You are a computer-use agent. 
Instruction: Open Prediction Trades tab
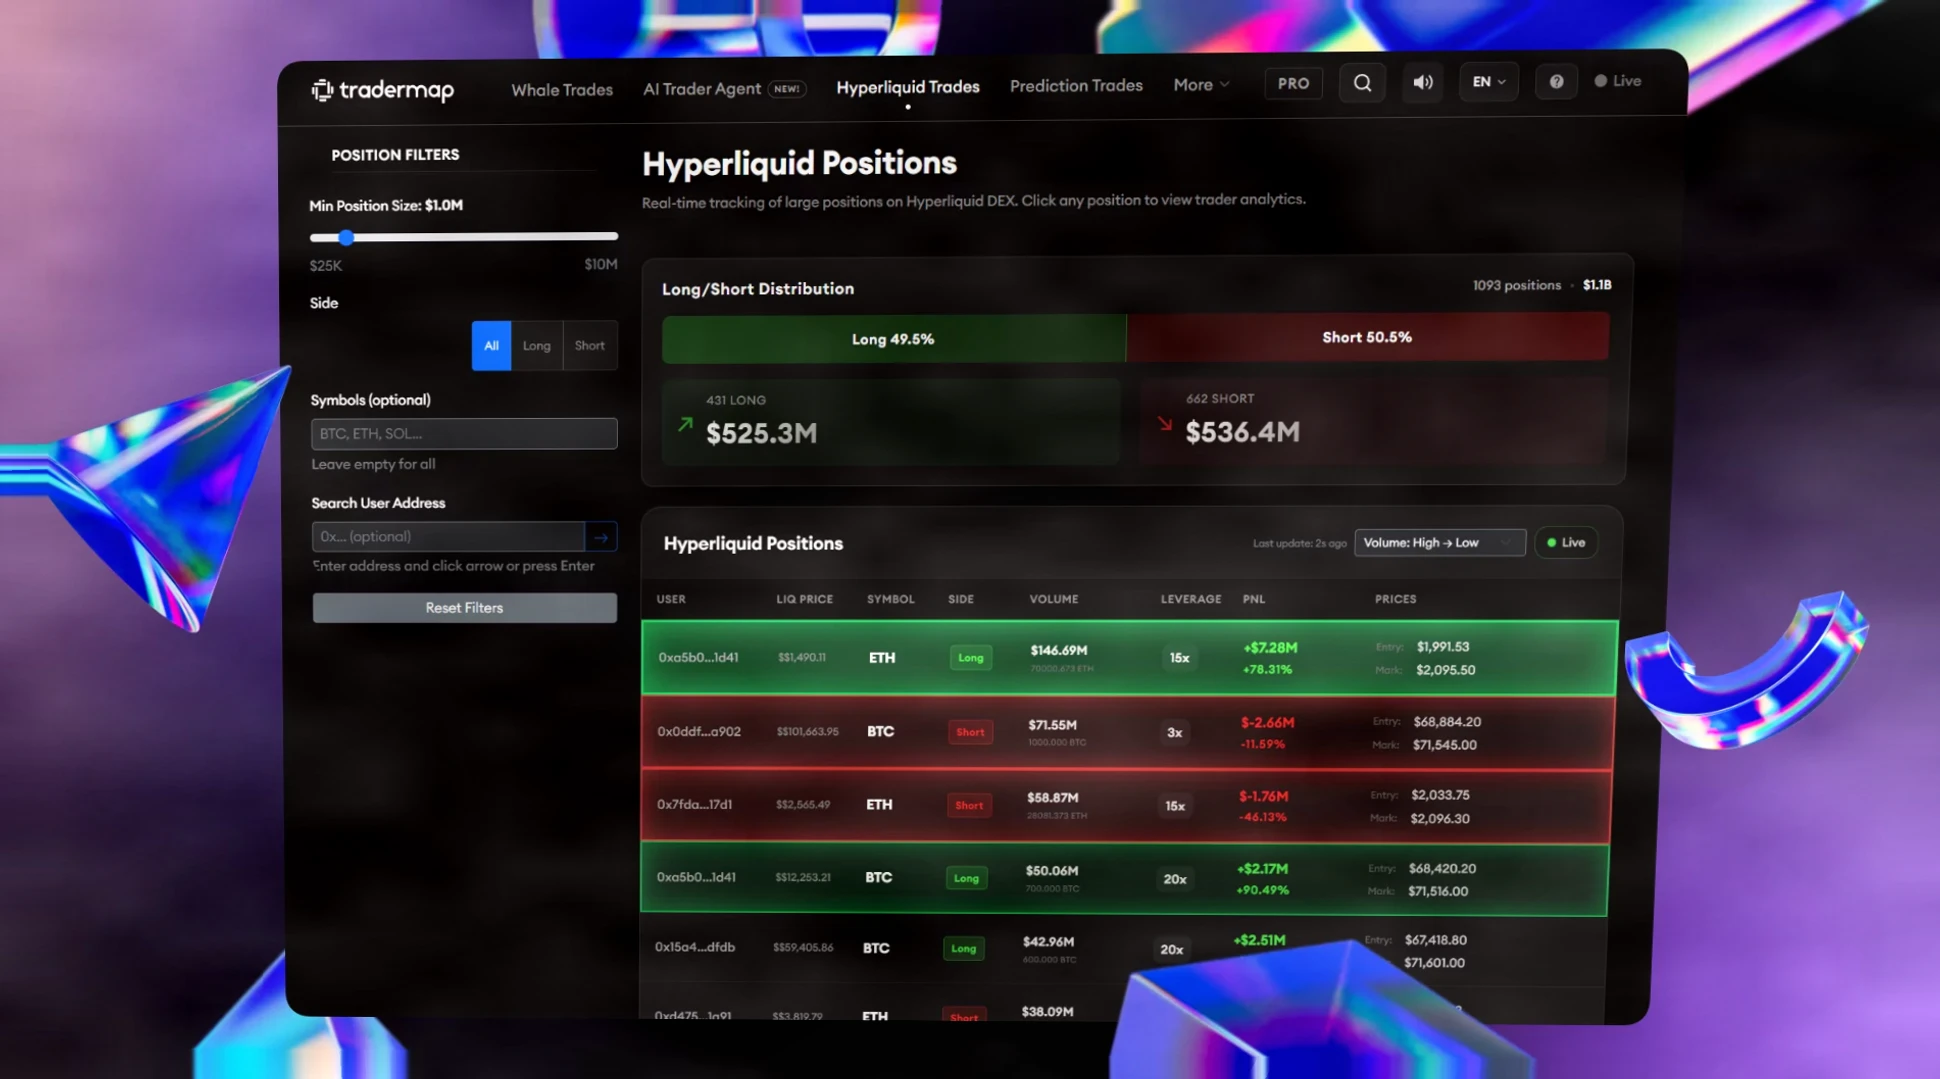coord(1076,86)
